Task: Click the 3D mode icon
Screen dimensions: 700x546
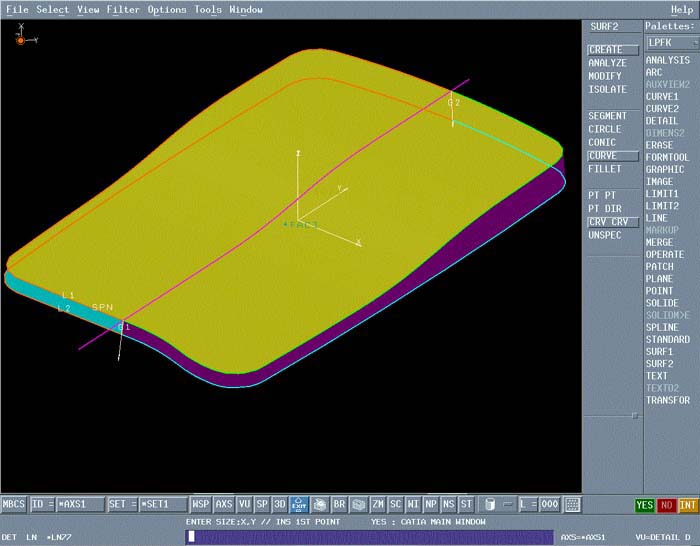Action: 280,505
